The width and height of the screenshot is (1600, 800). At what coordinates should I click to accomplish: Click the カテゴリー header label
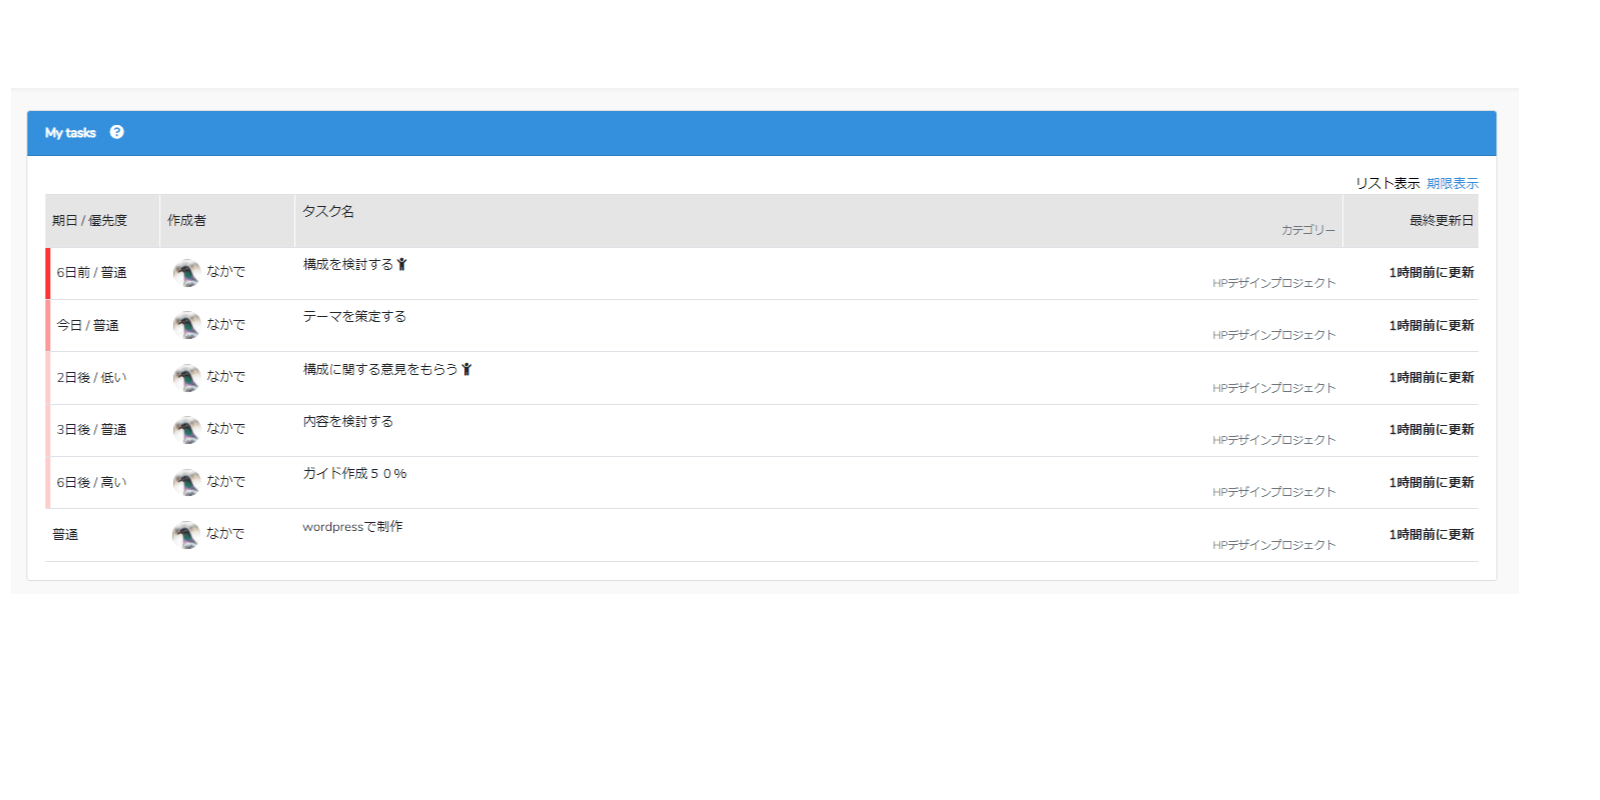pos(1308,230)
